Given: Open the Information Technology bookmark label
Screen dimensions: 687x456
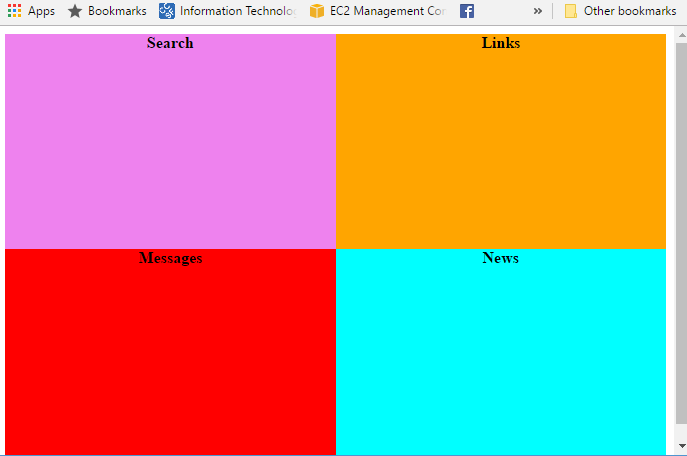Looking at the screenshot, I should click(x=237, y=11).
